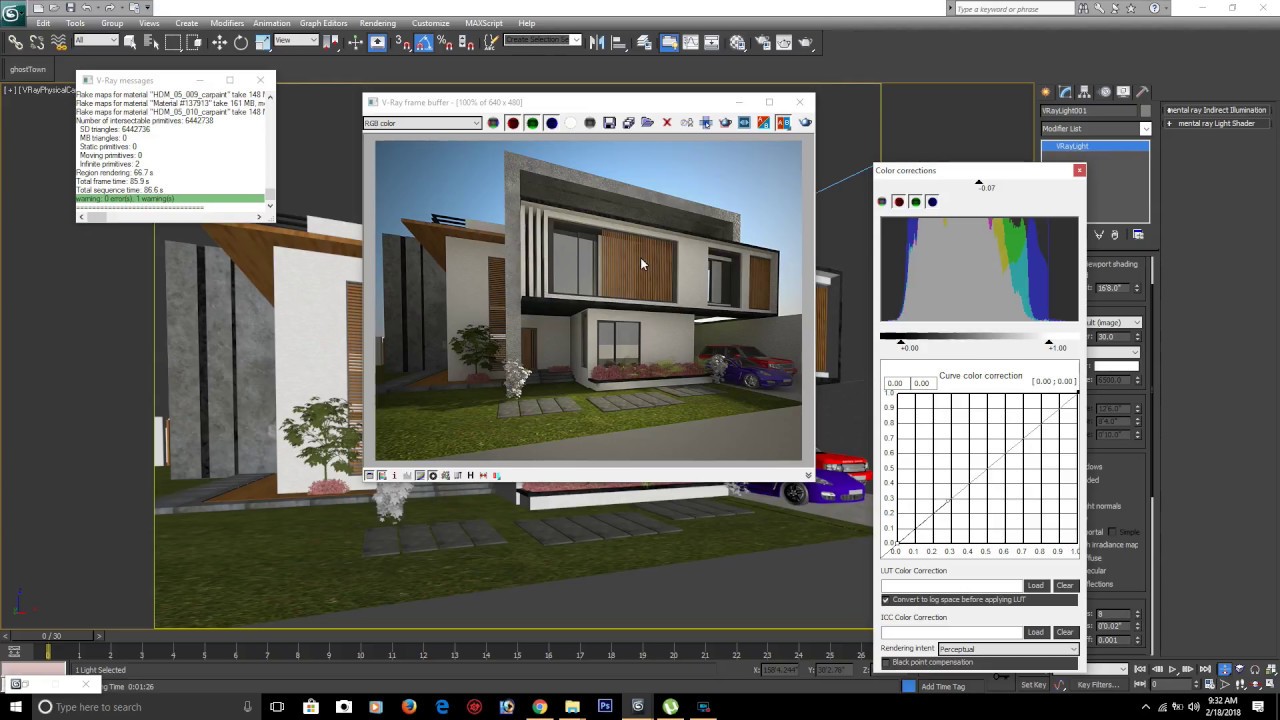Toggle green channel in V-Ray frame buffer
This screenshot has height=720, width=1280.
532,123
